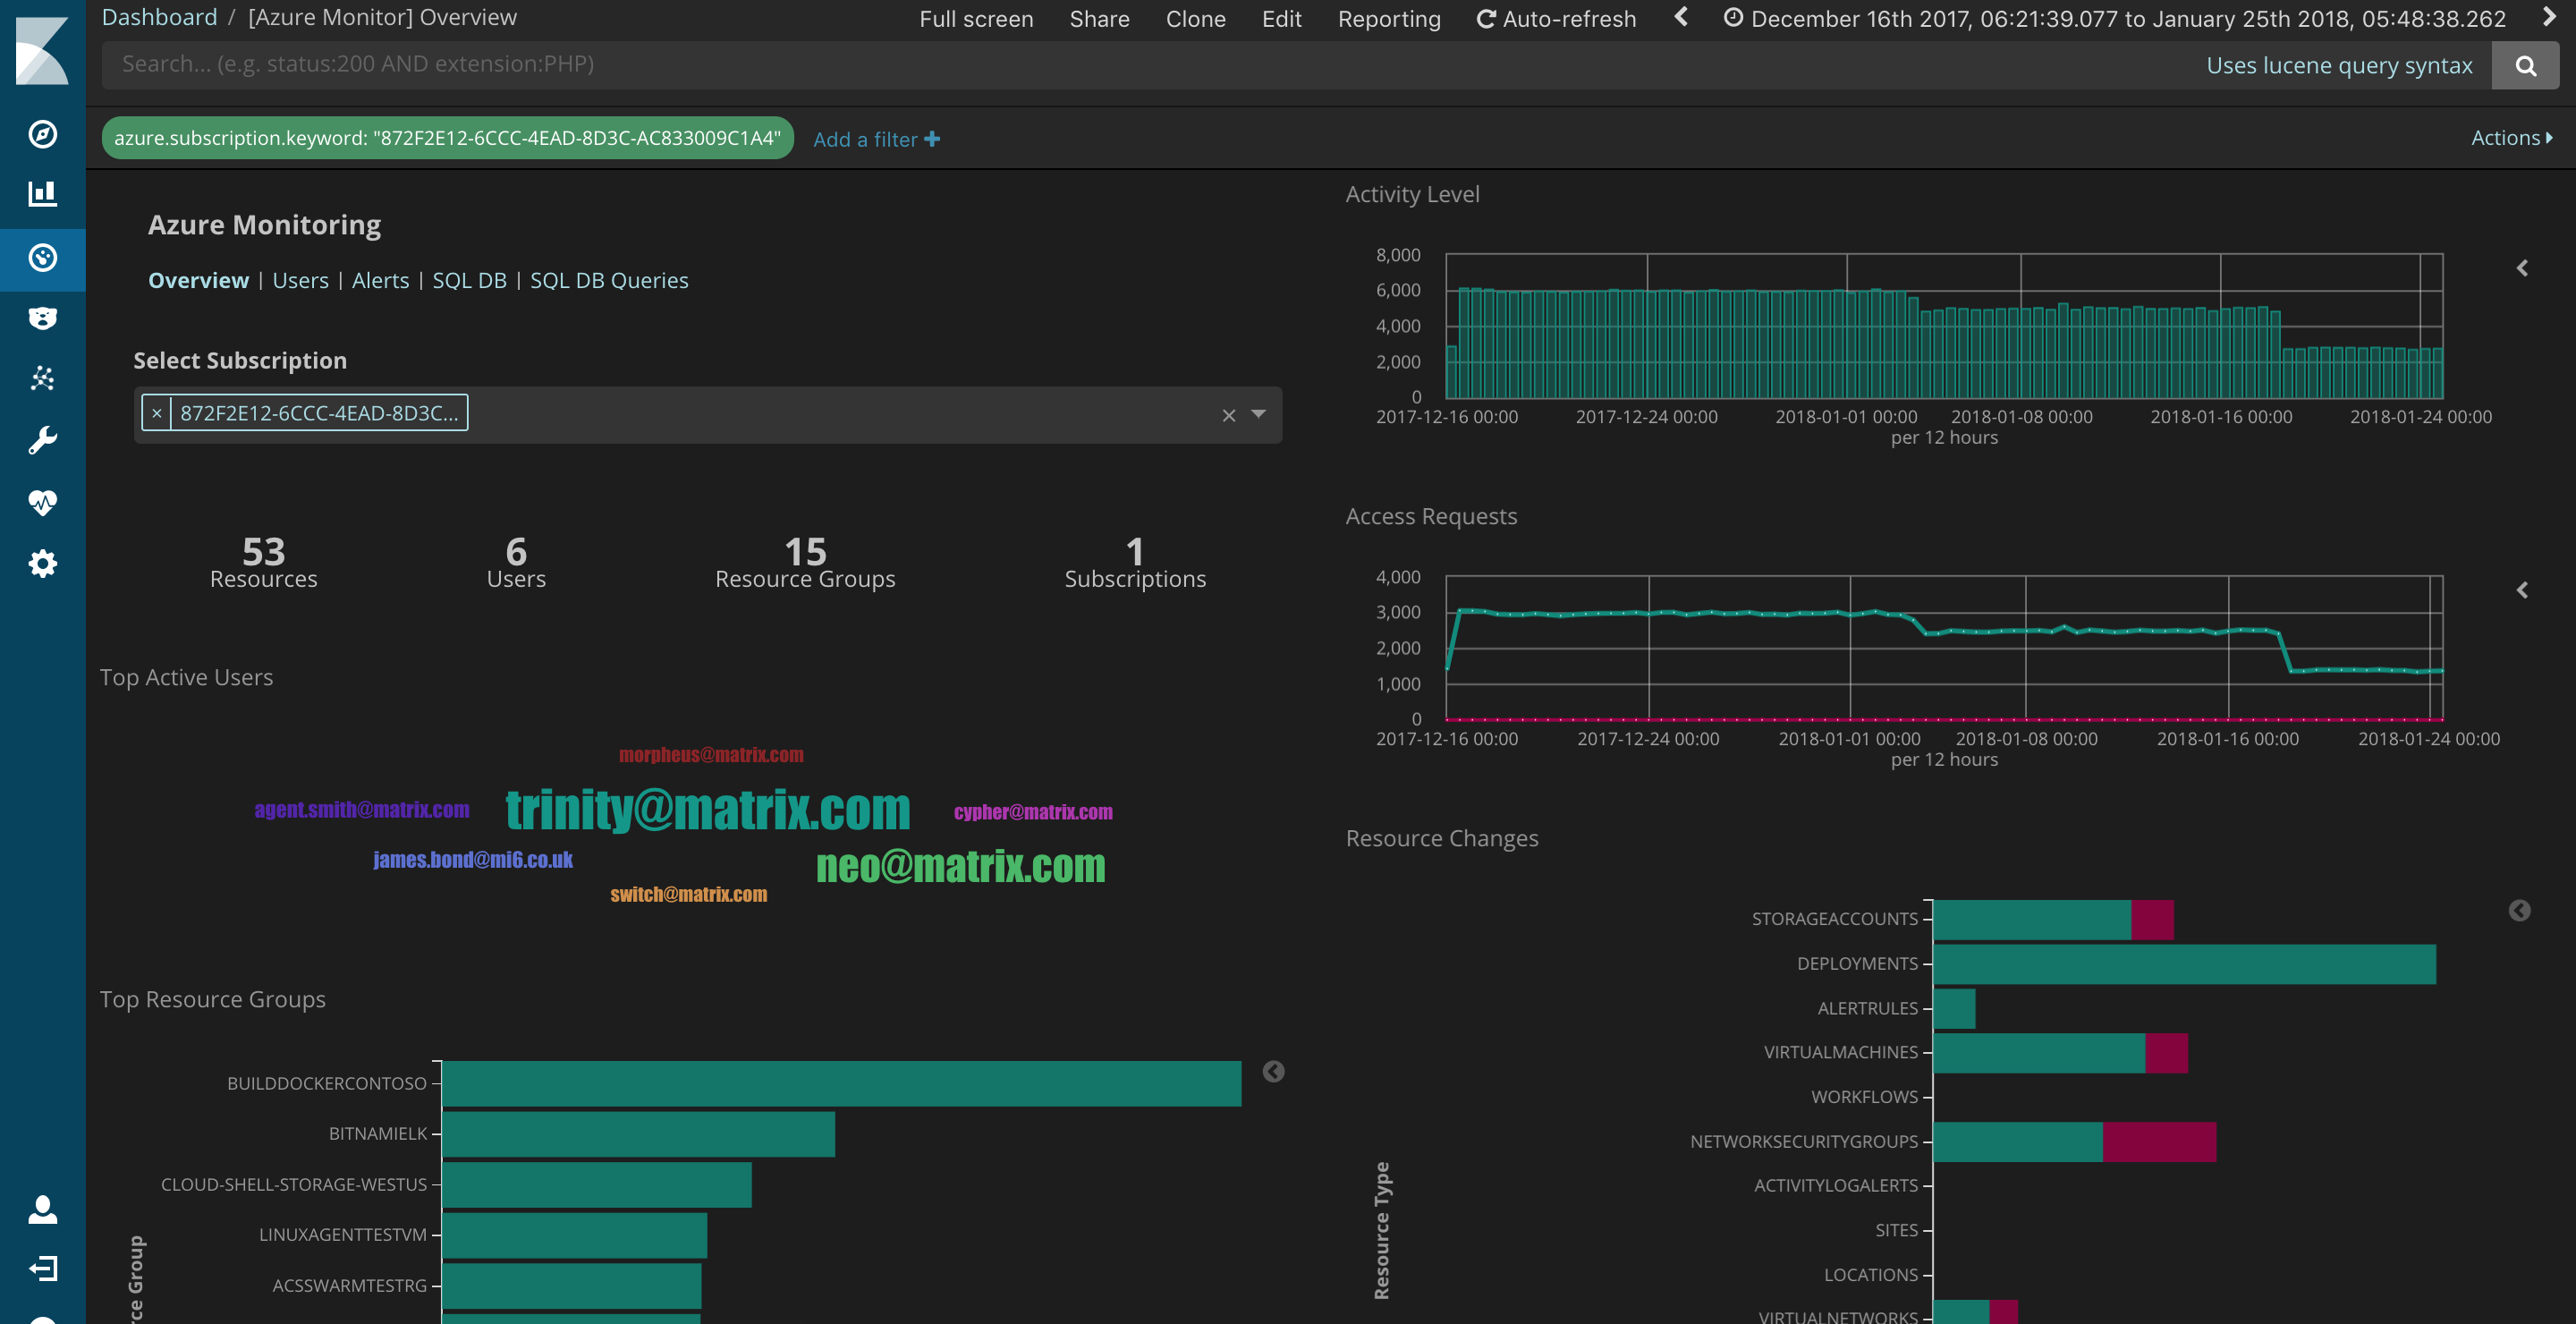The height and width of the screenshot is (1324, 2576).
Task: Open the time picker clock range
Action: point(2114,19)
